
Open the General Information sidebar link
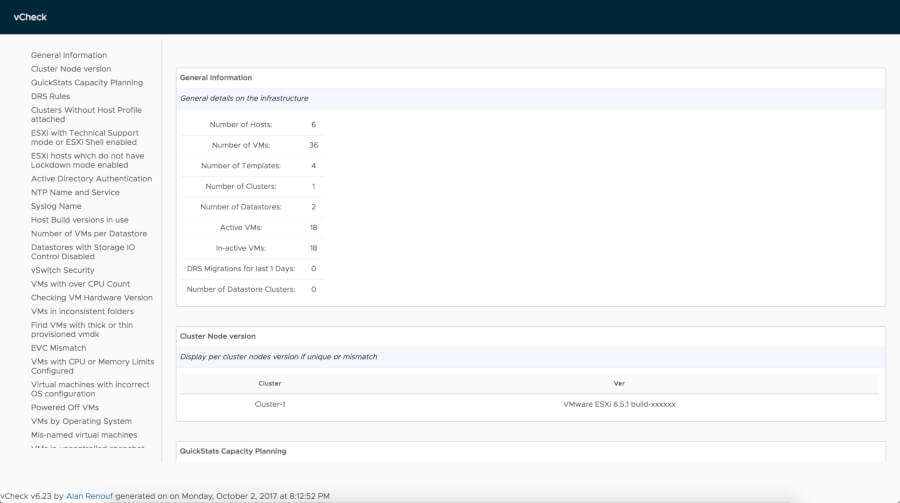point(69,55)
